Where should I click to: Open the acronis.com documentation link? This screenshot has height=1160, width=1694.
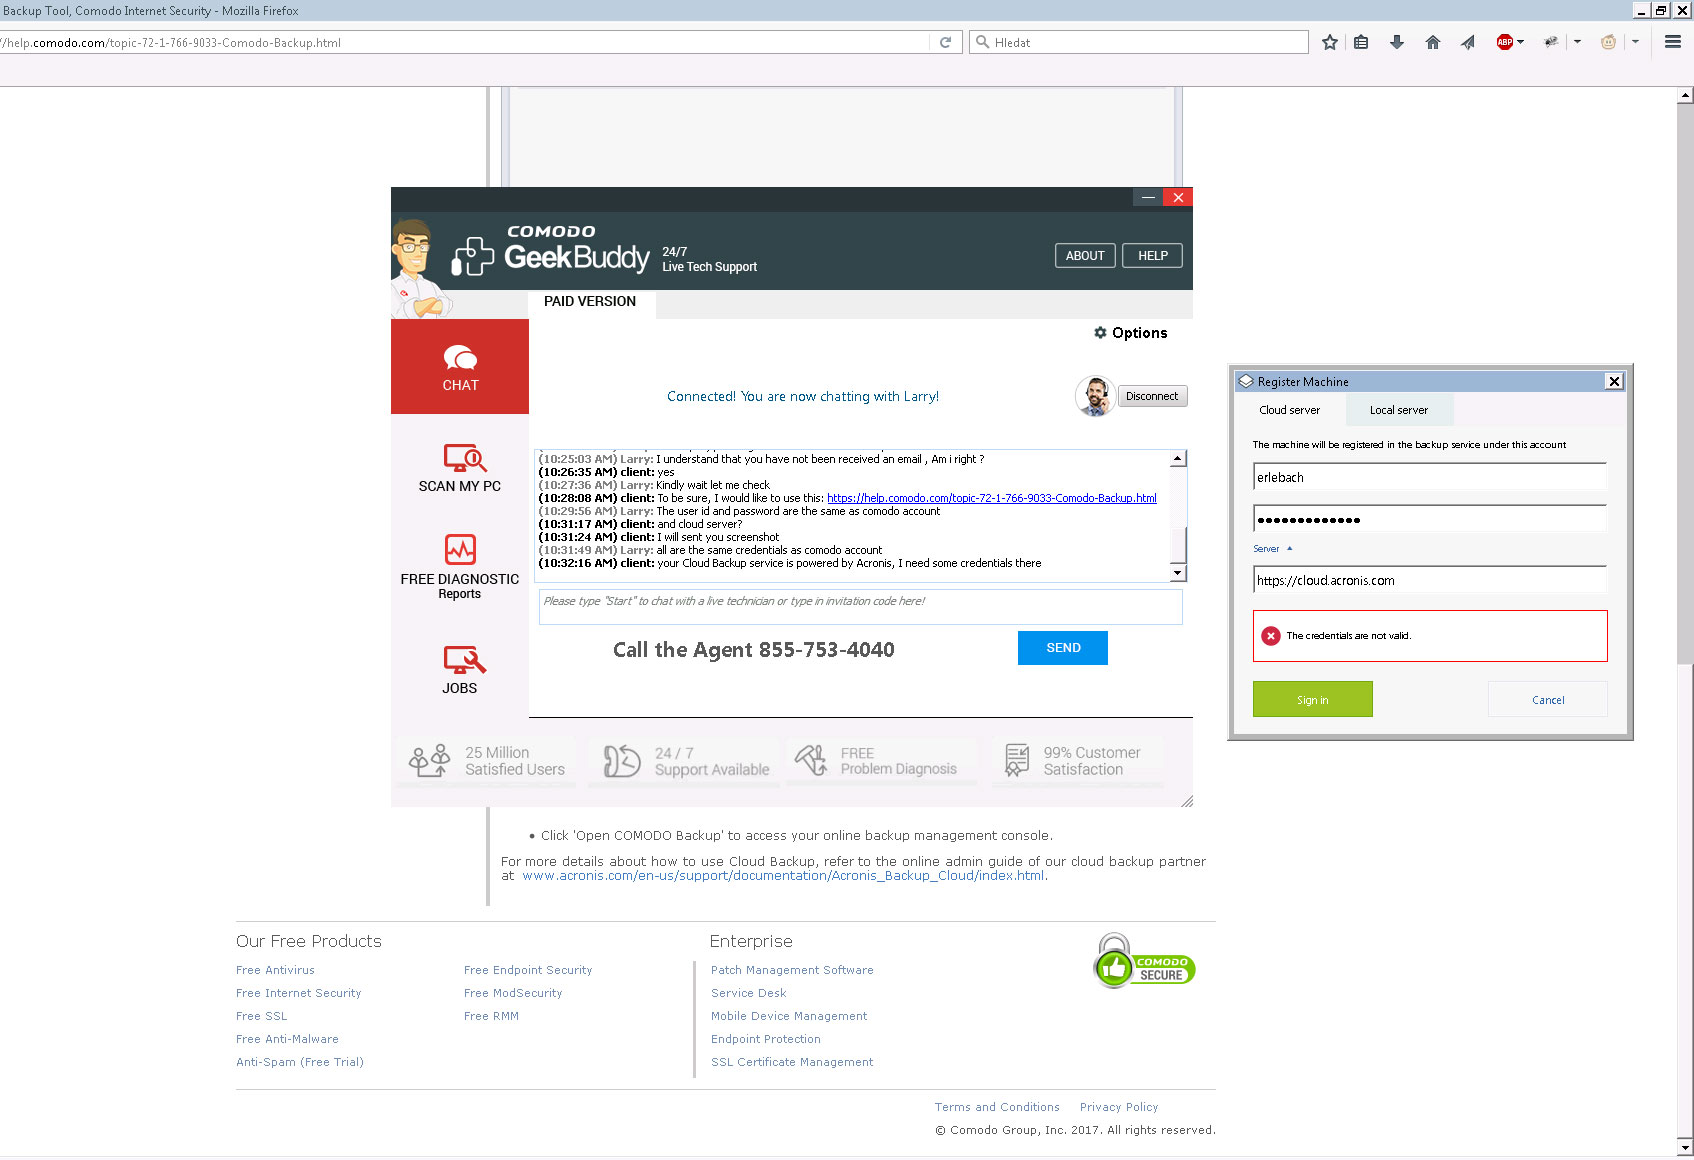pos(783,876)
